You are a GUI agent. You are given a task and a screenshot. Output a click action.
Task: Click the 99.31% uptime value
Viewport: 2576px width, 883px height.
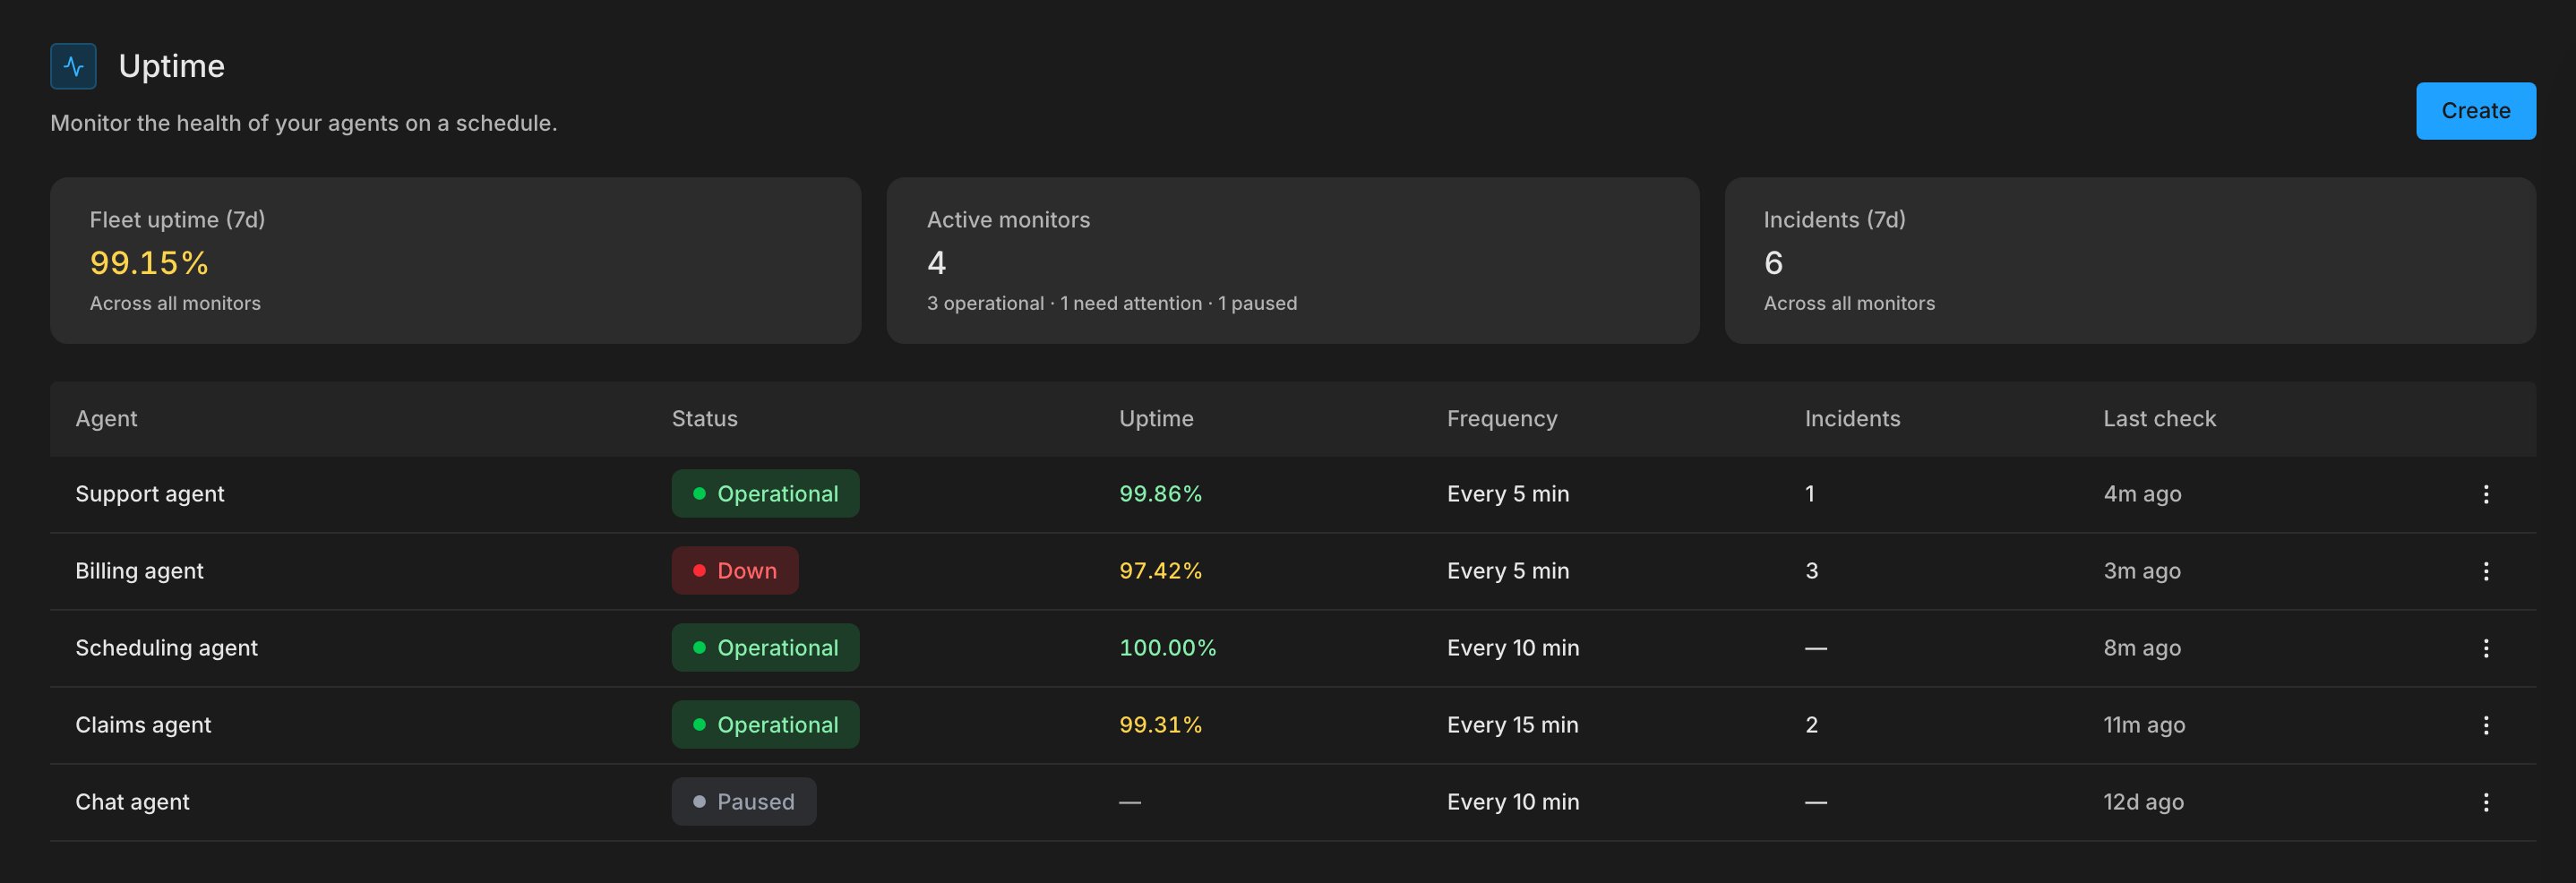point(1160,725)
